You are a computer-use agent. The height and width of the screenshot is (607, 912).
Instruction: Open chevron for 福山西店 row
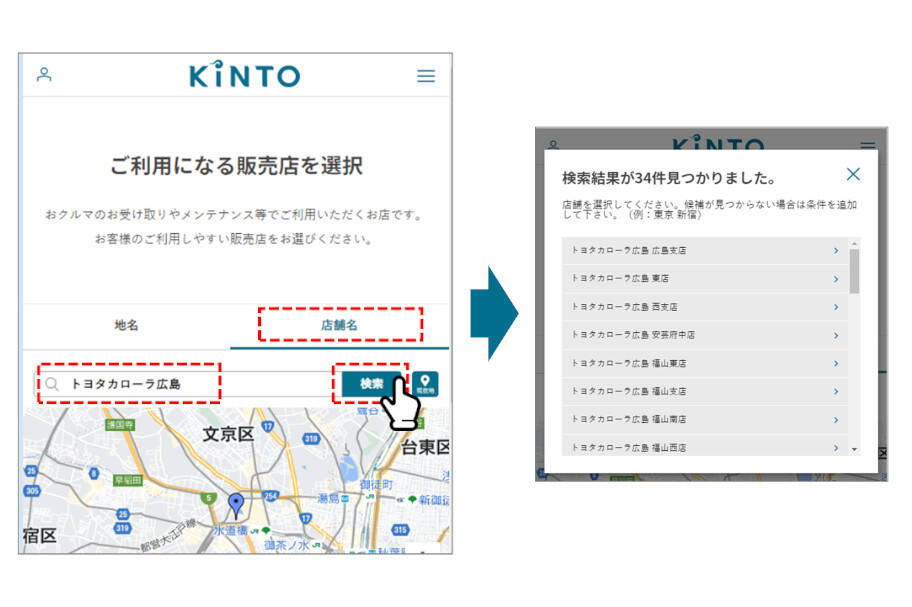click(836, 448)
